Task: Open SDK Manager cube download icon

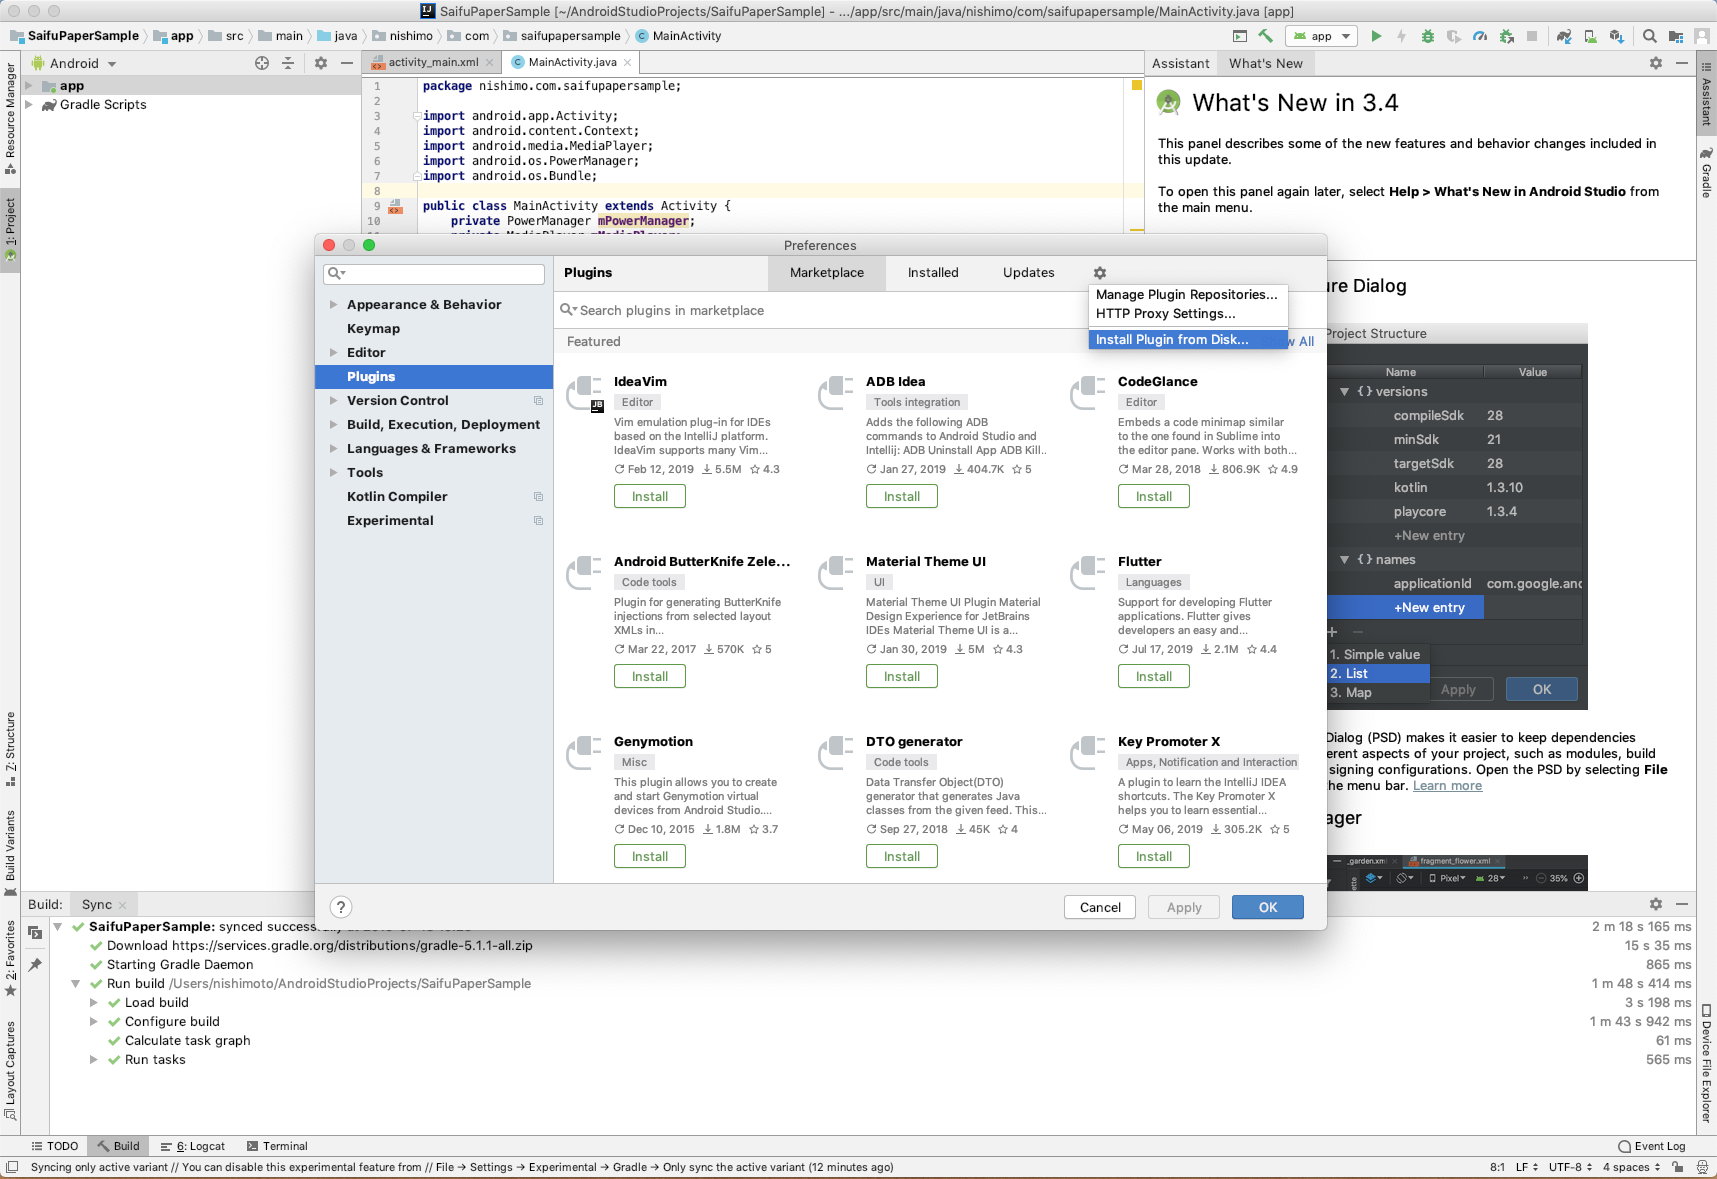Action: point(1616,36)
